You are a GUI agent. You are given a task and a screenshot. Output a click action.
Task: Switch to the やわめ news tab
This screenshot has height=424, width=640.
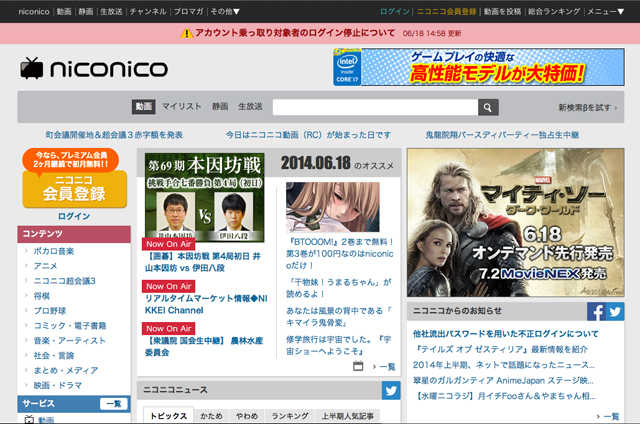point(247,416)
